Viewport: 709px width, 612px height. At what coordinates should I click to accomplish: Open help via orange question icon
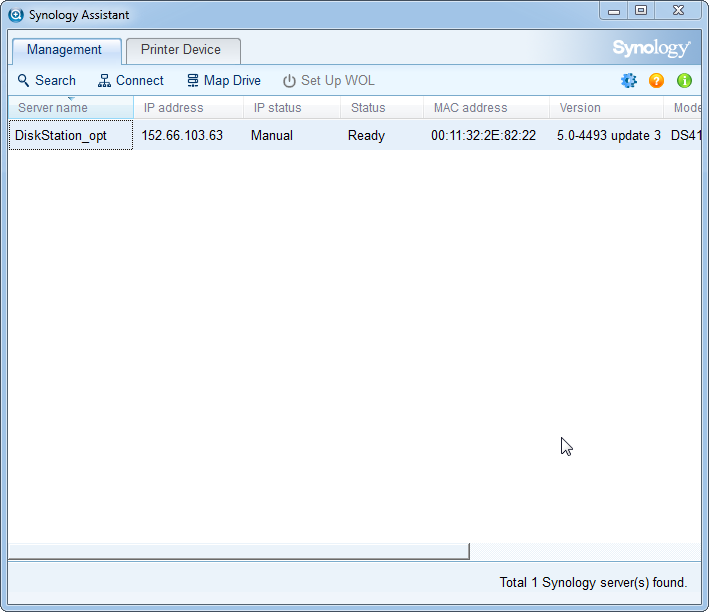tap(656, 81)
